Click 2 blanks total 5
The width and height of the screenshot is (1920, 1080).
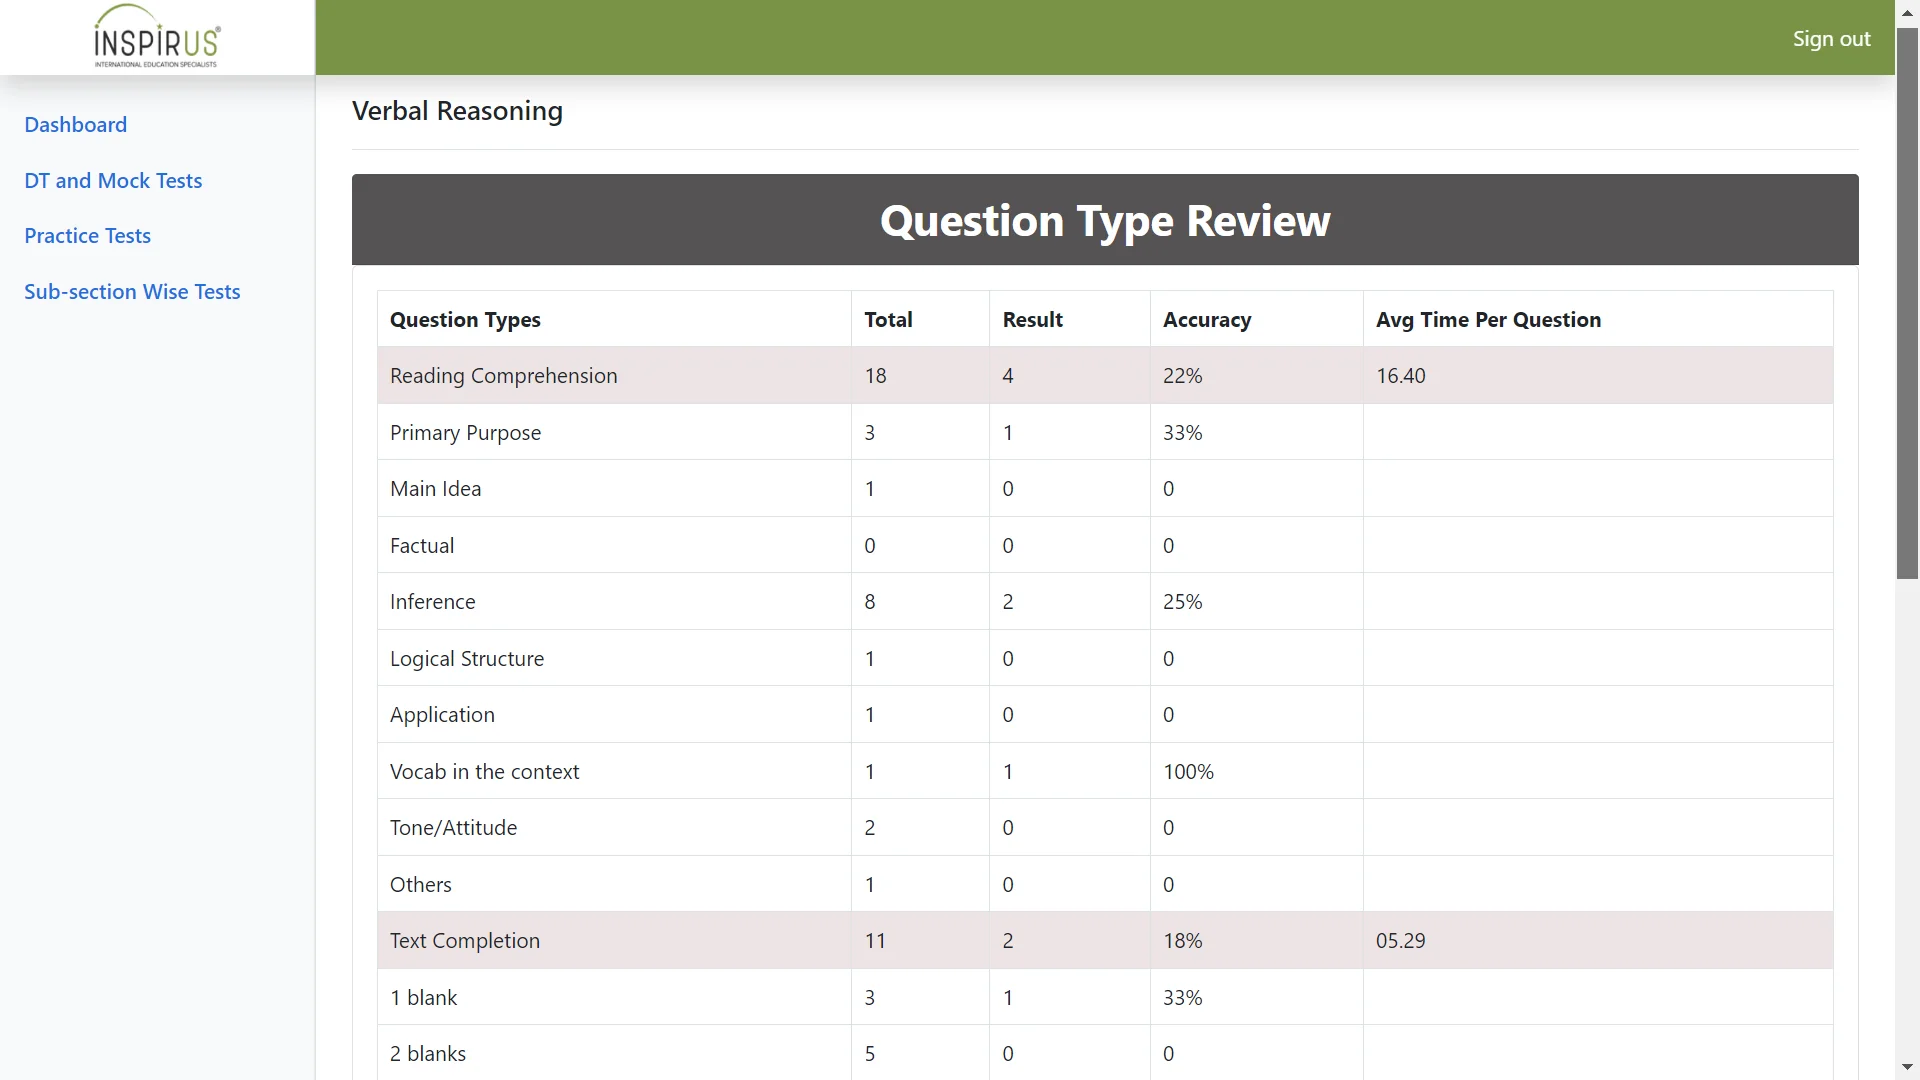(869, 1054)
